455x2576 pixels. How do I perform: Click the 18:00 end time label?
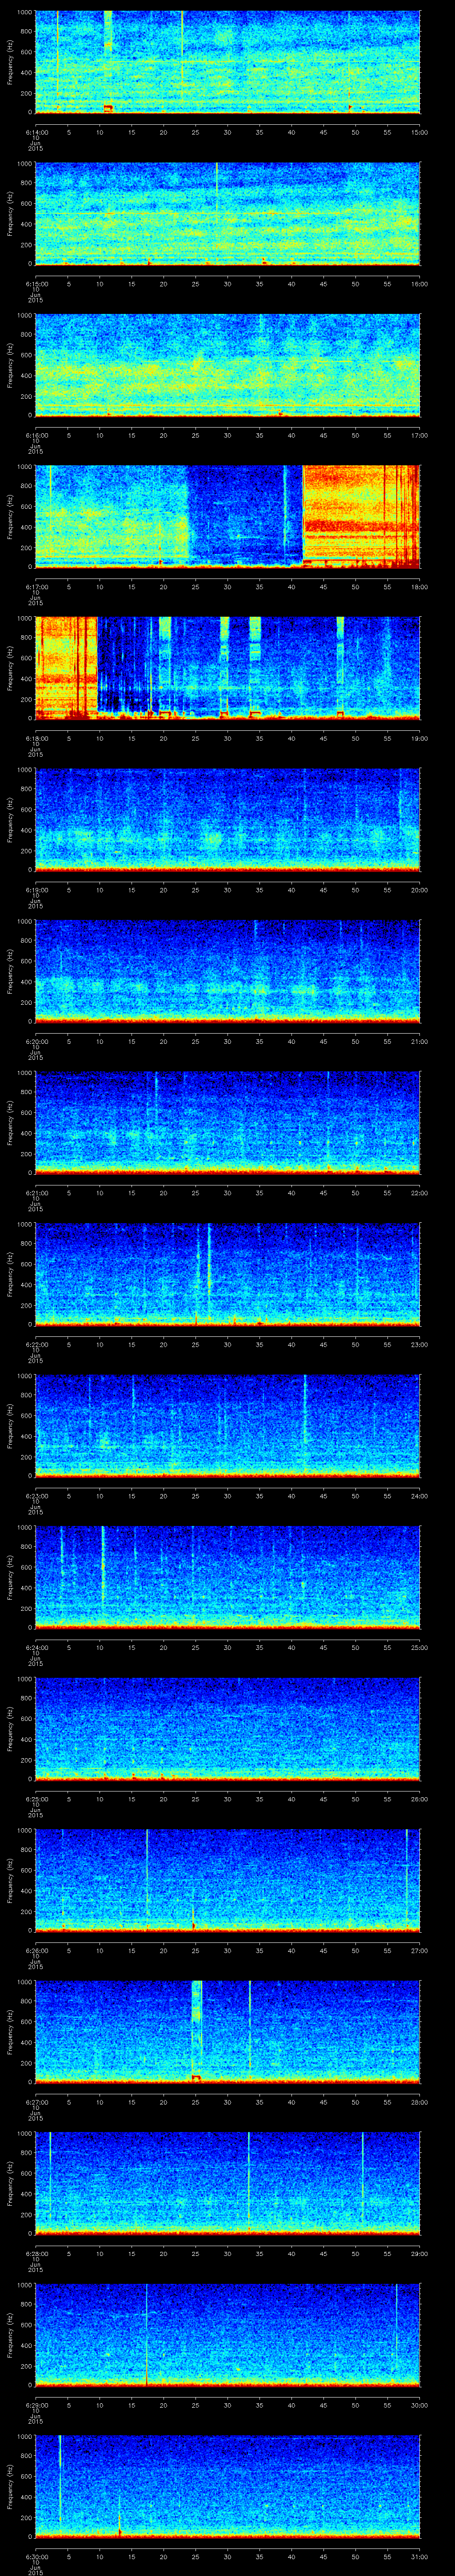pyautogui.click(x=419, y=587)
